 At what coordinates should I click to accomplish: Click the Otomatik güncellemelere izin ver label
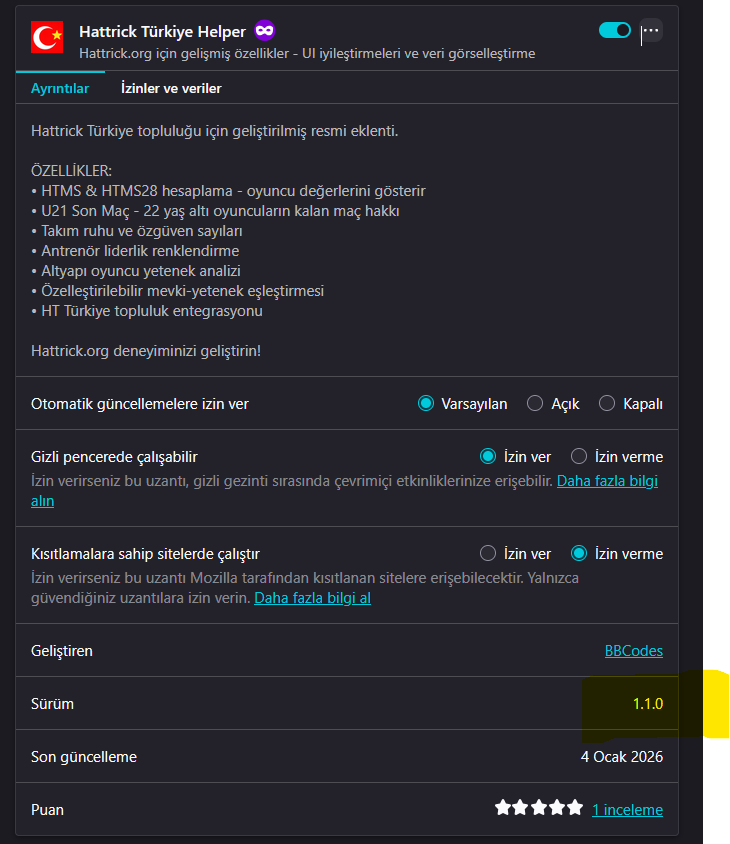140,404
